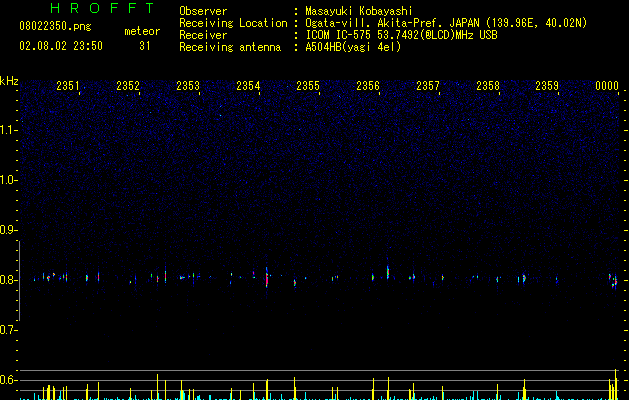Click the 2353 time marker

click(188, 85)
